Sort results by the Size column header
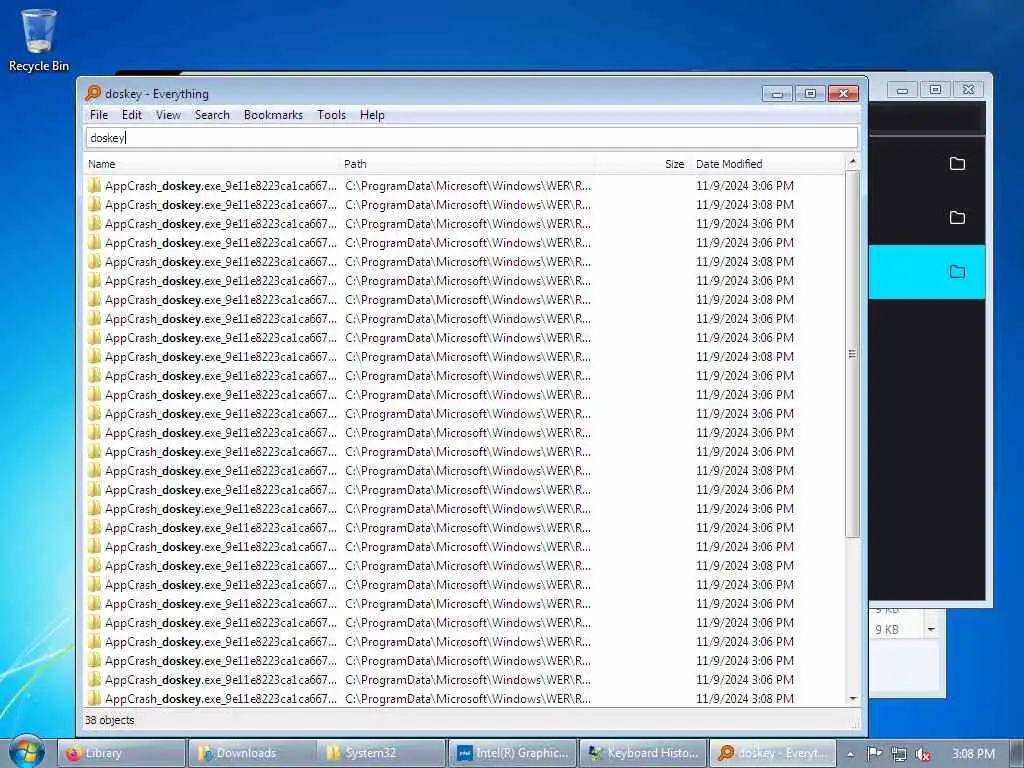The height and width of the screenshot is (768, 1024). pos(643,164)
